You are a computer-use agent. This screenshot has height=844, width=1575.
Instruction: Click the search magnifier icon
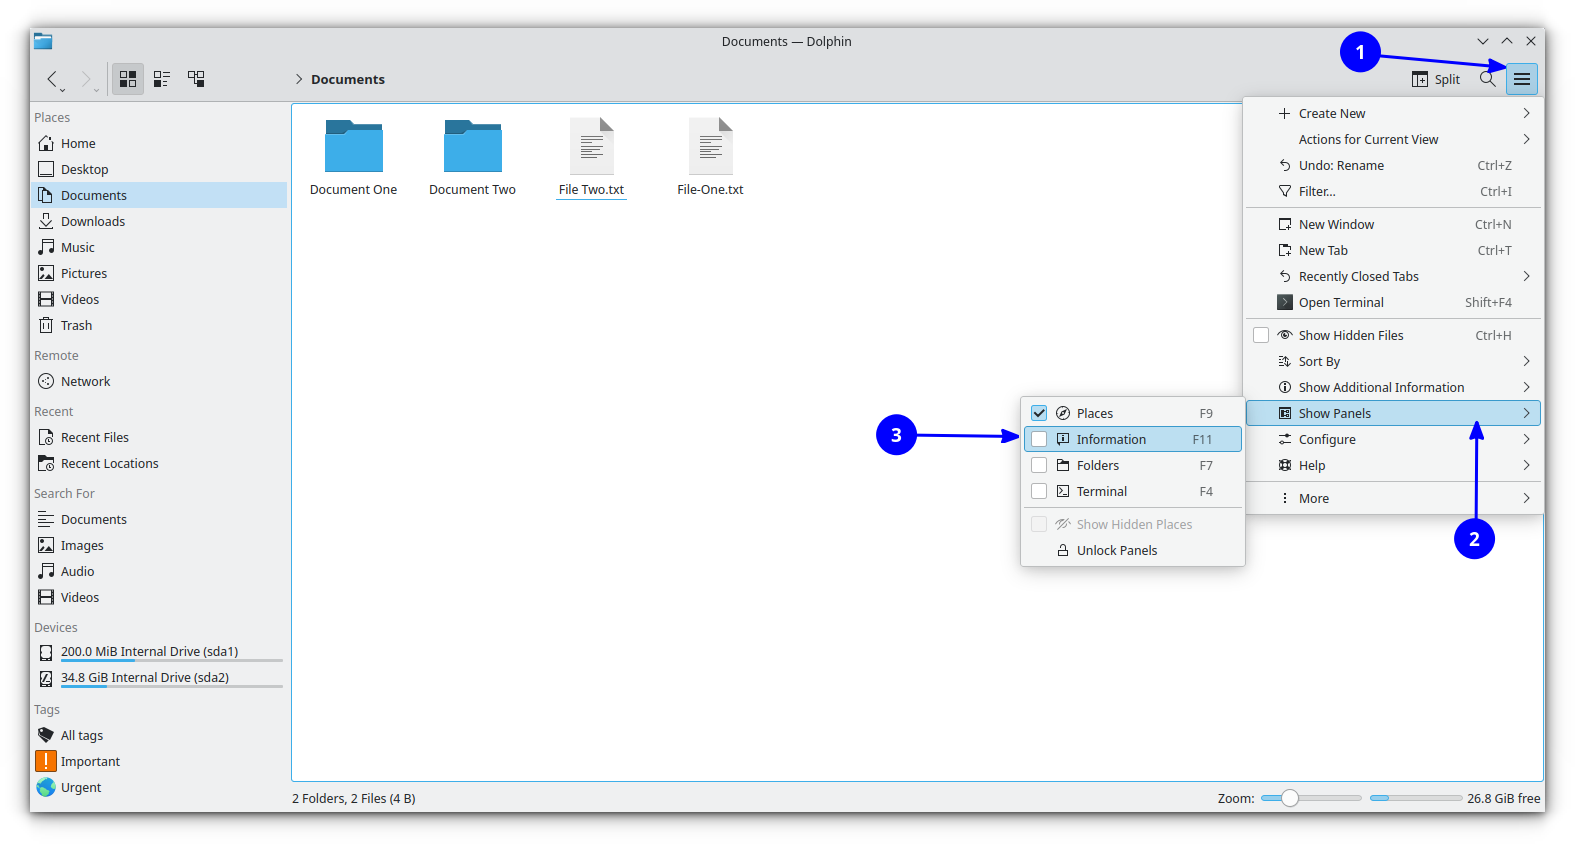coord(1487,79)
